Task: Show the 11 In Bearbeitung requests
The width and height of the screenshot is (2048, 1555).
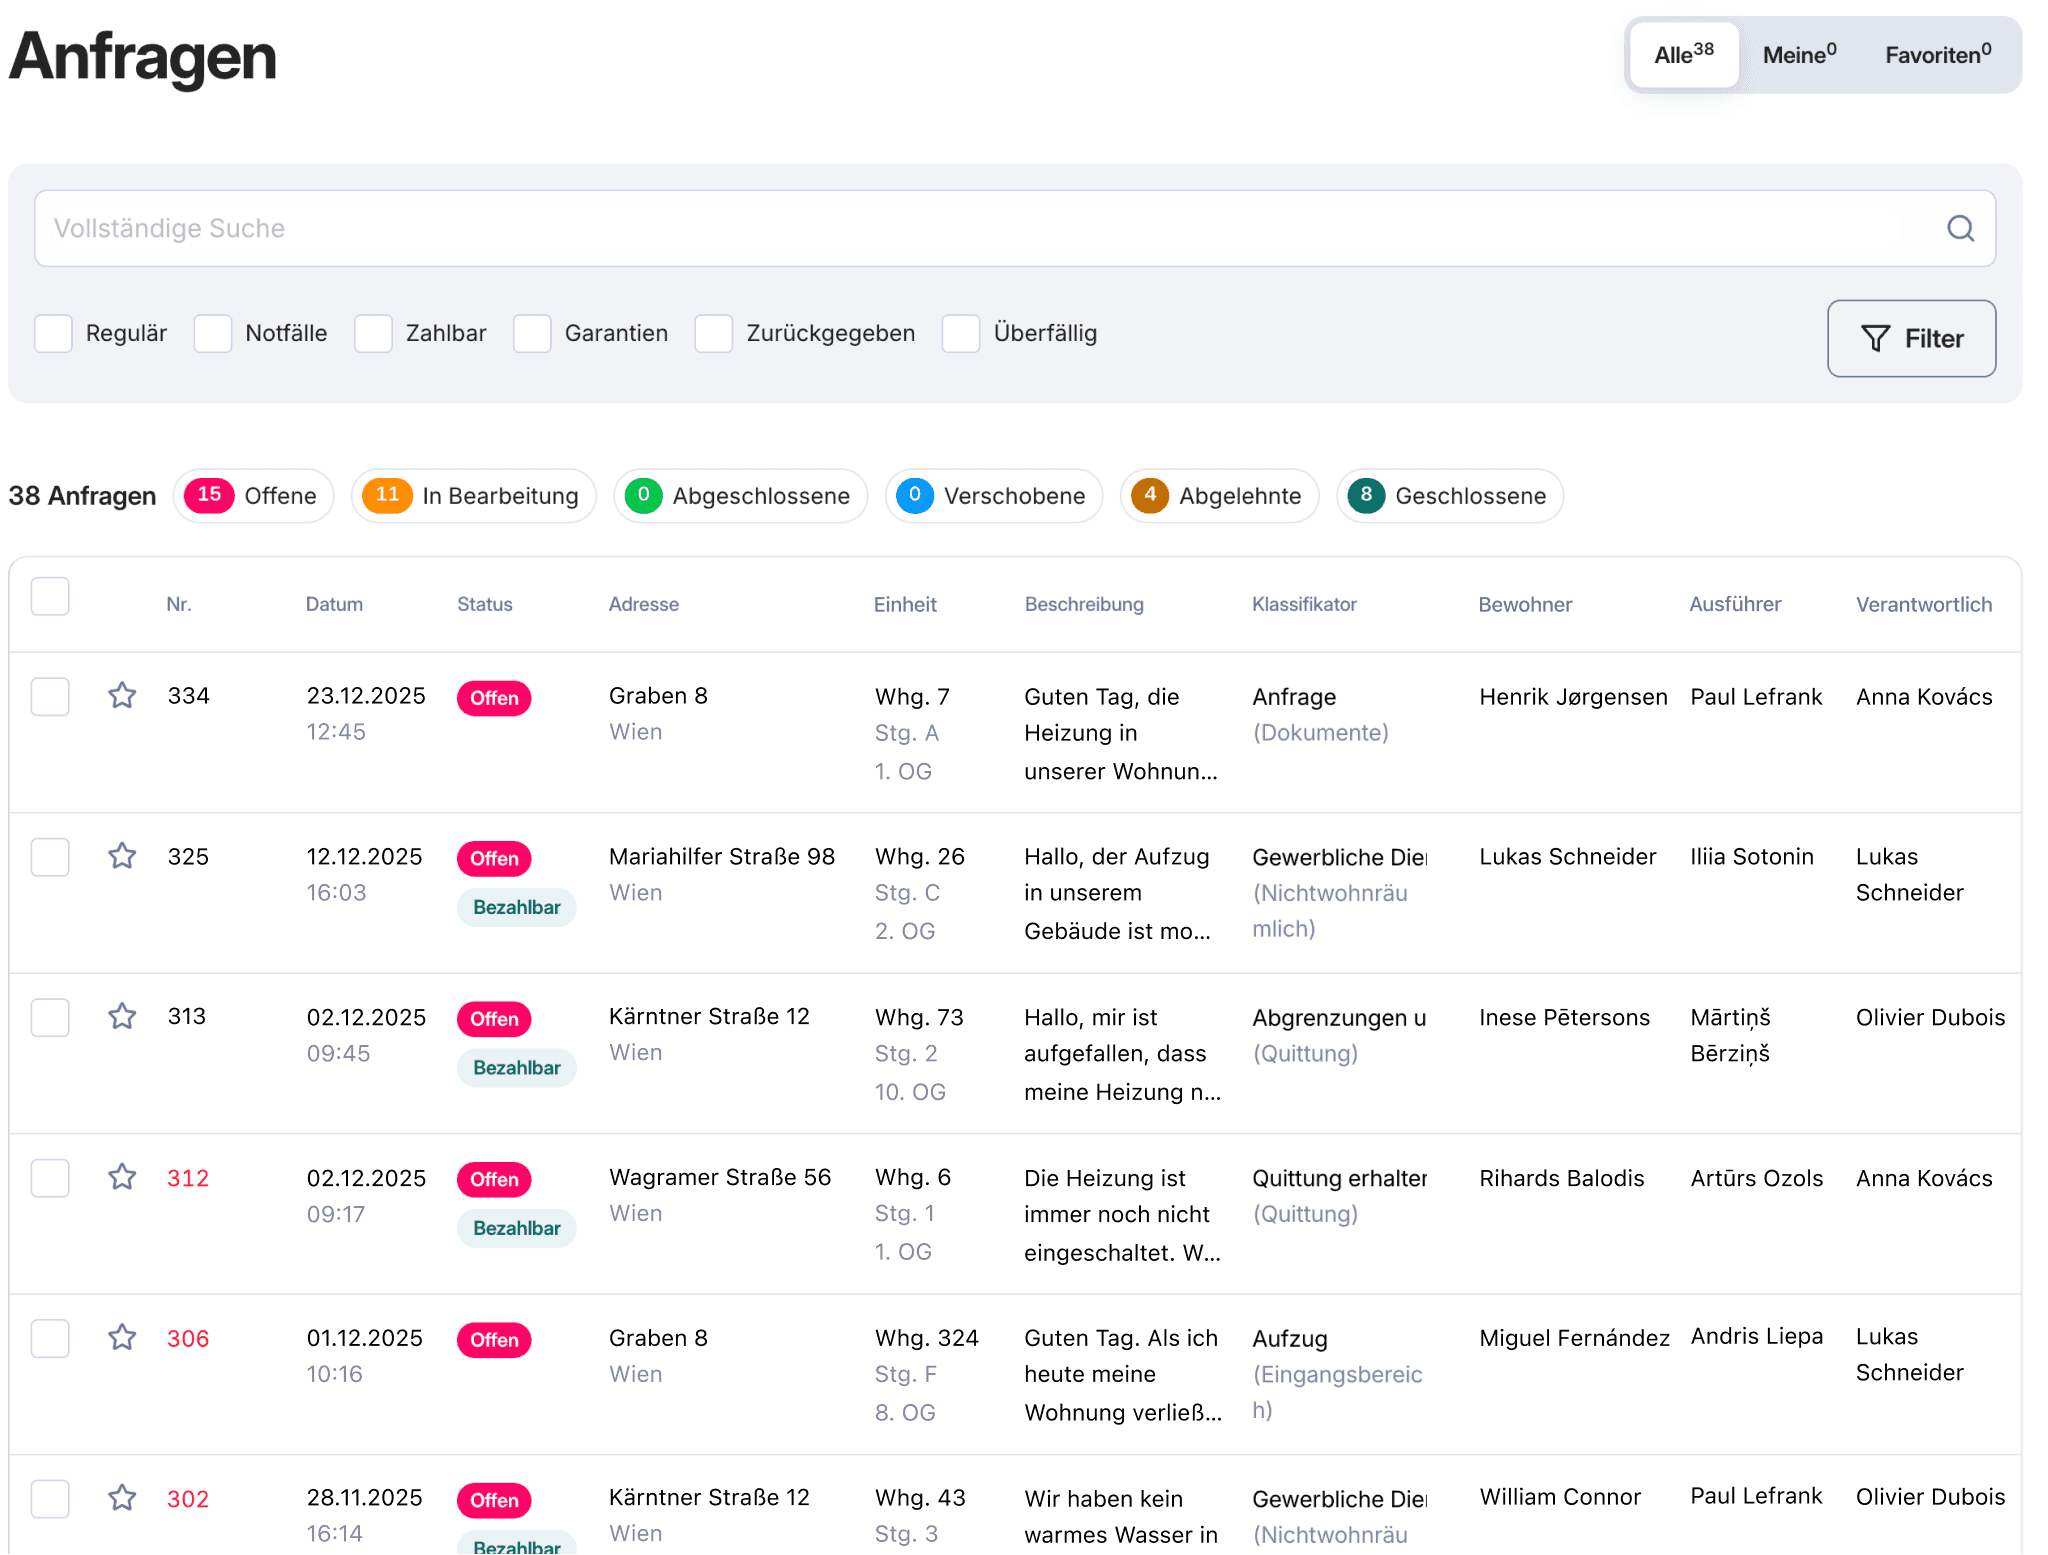Action: (473, 496)
